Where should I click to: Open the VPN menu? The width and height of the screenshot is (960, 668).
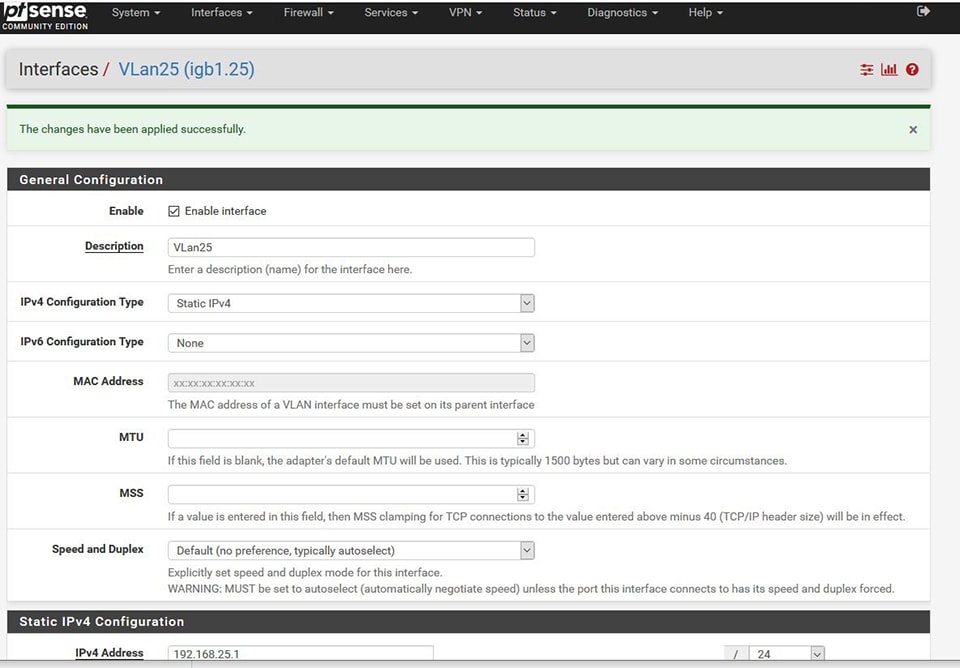click(465, 13)
